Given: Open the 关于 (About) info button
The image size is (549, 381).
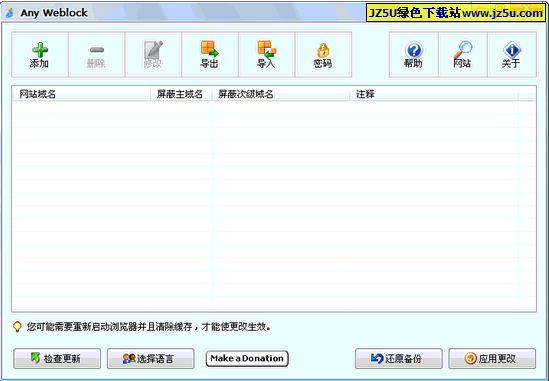Looking at the screenshot, I should click(x=512, y=55).
